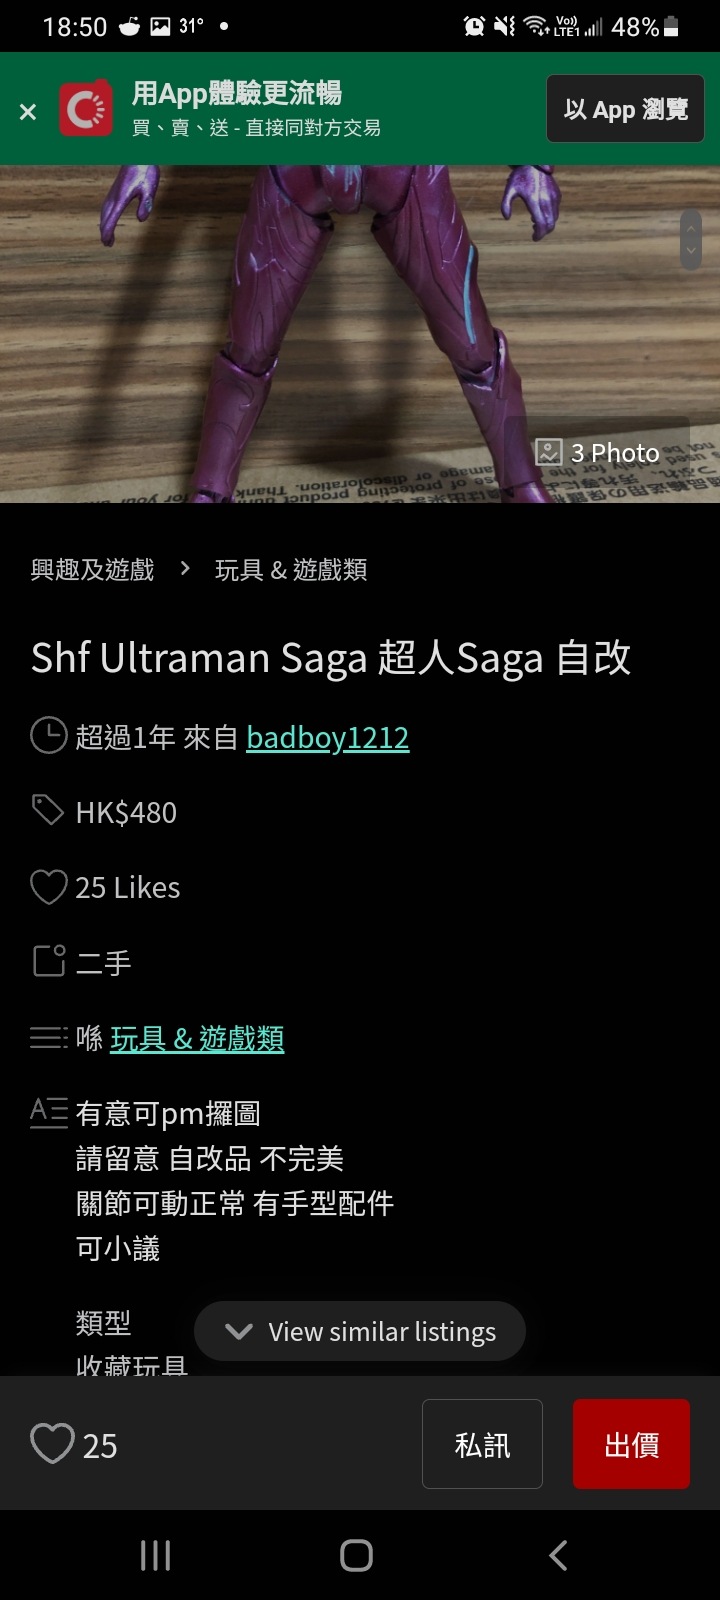Open the 3 Photo gallery indicator
720x1600 pixels.
[597, 452]
